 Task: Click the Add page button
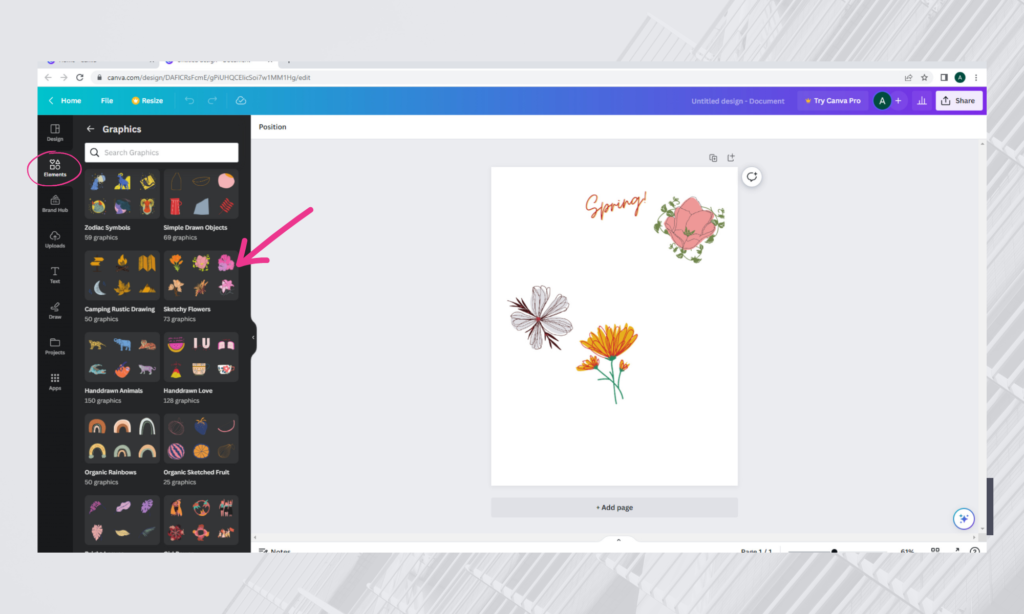point(614,508)
